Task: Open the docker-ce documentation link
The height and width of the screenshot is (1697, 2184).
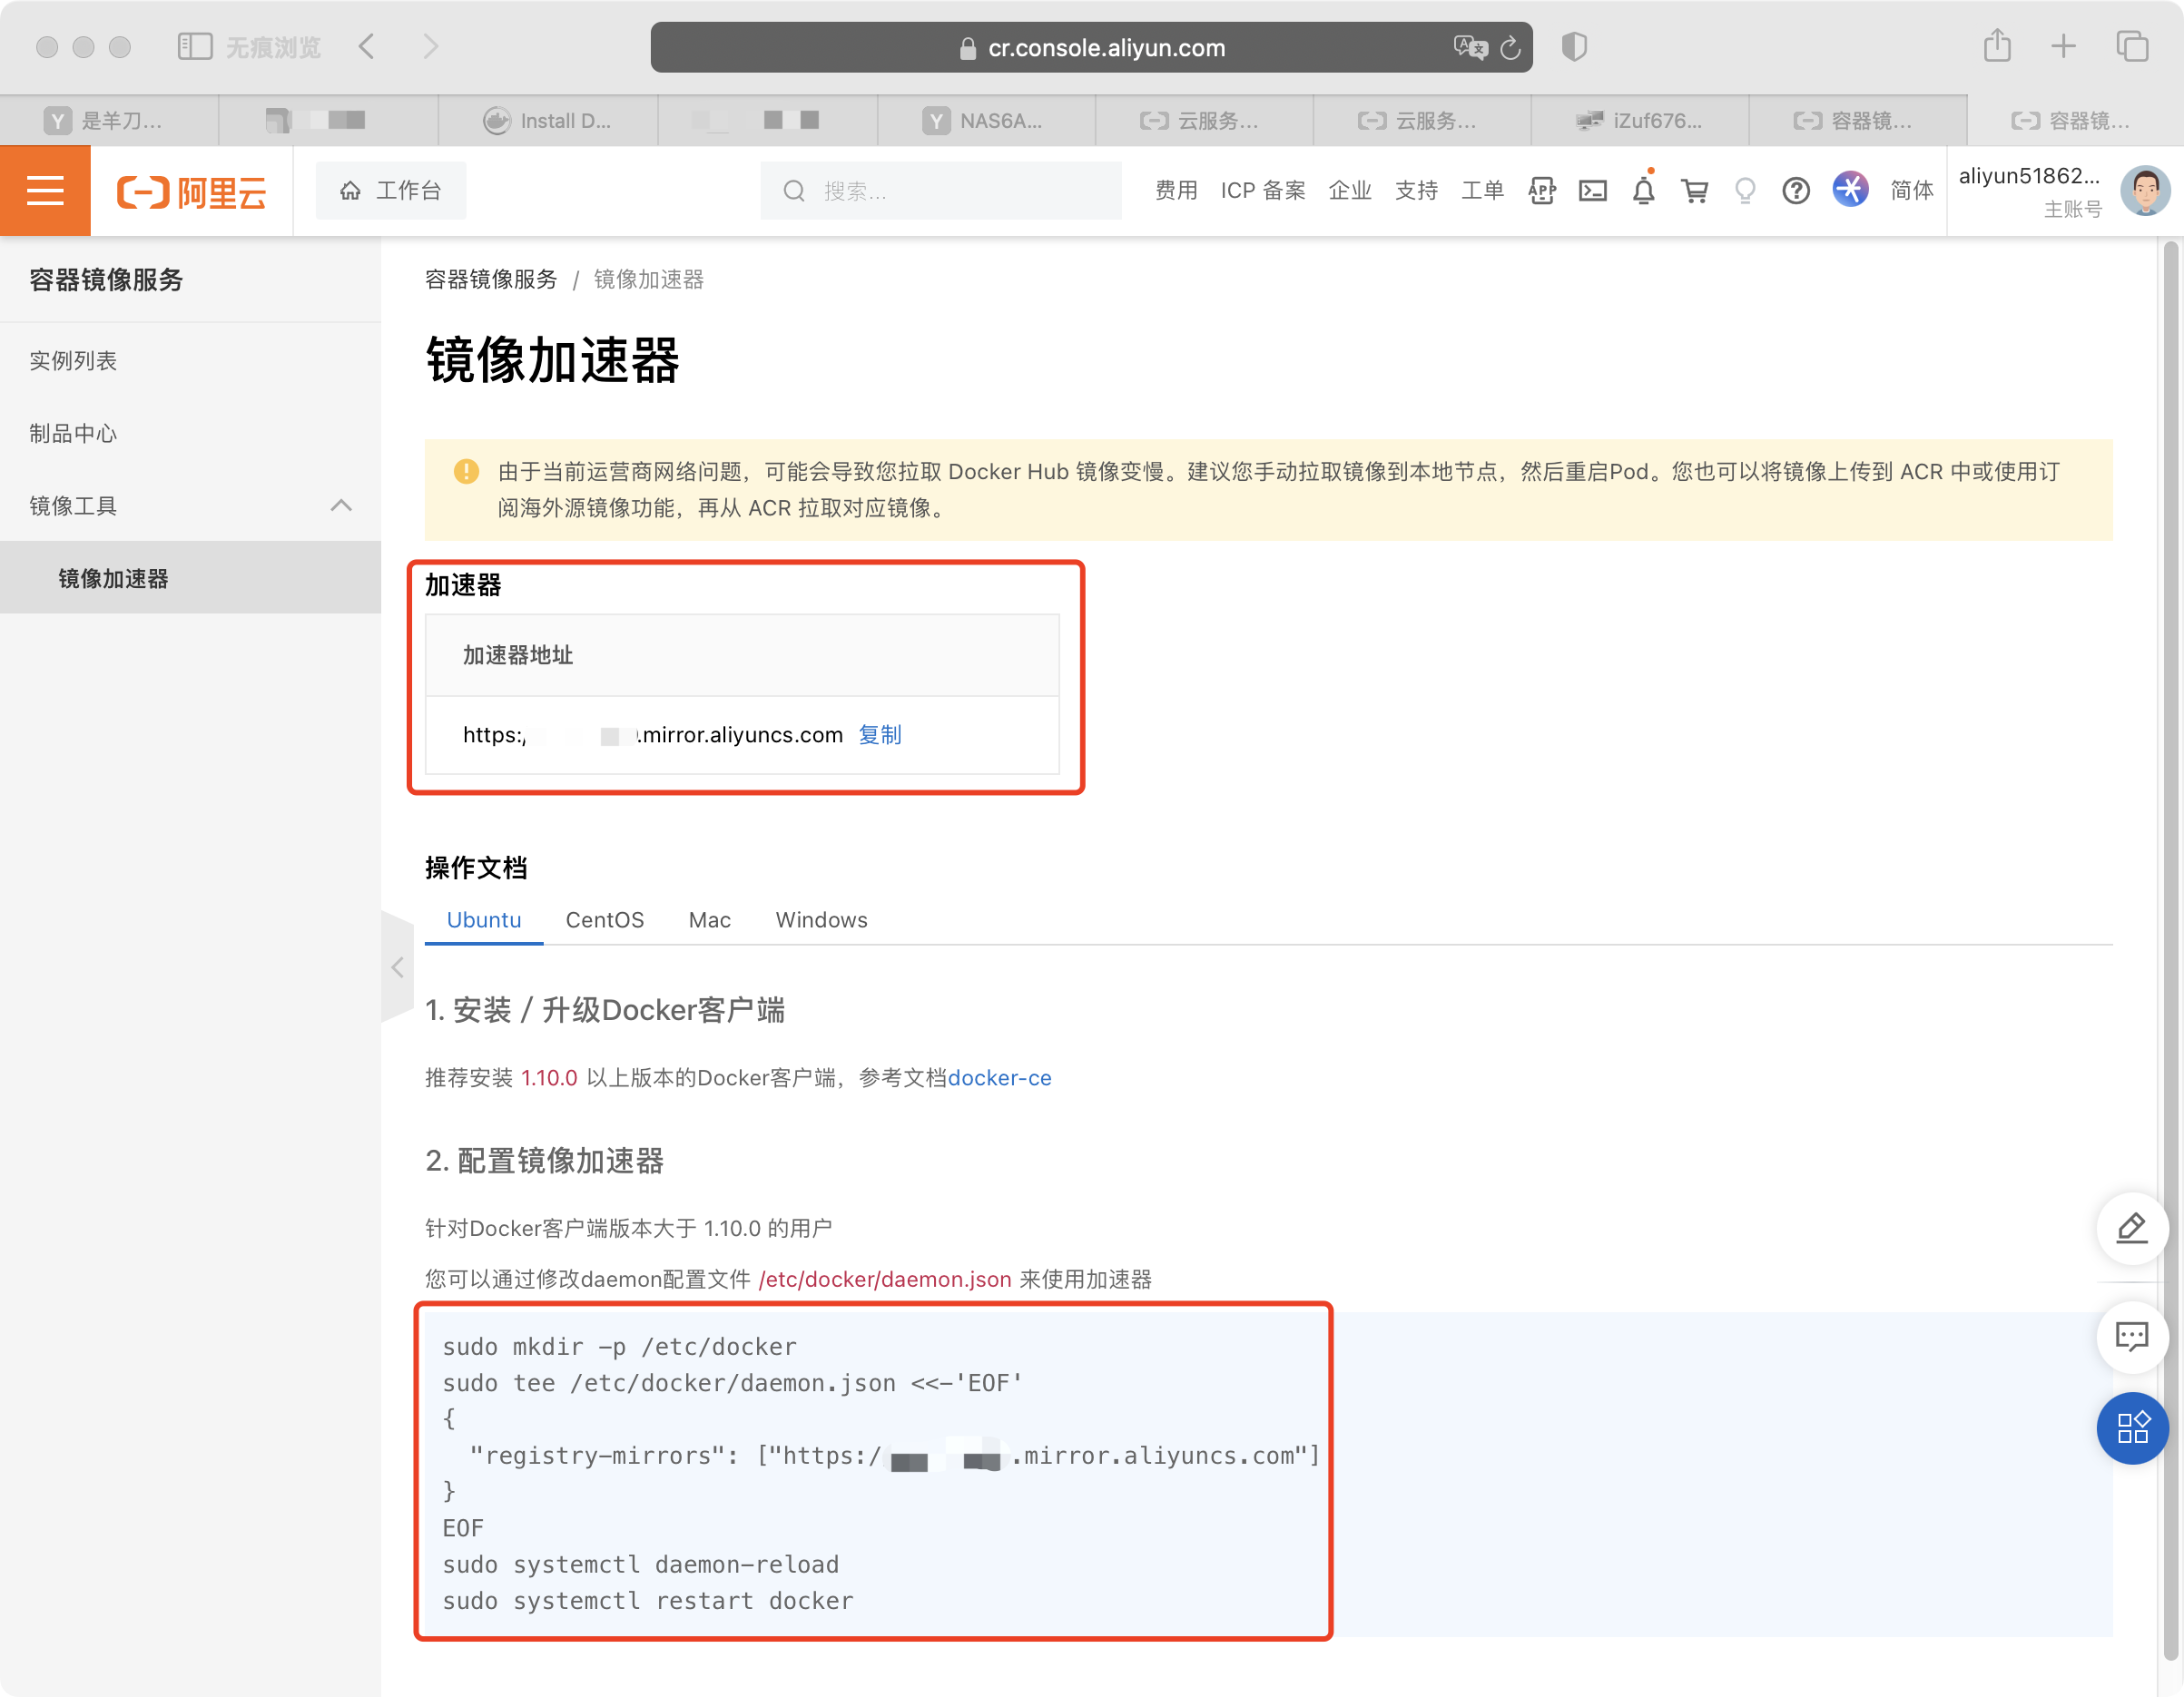Action: click(999, 1078)
